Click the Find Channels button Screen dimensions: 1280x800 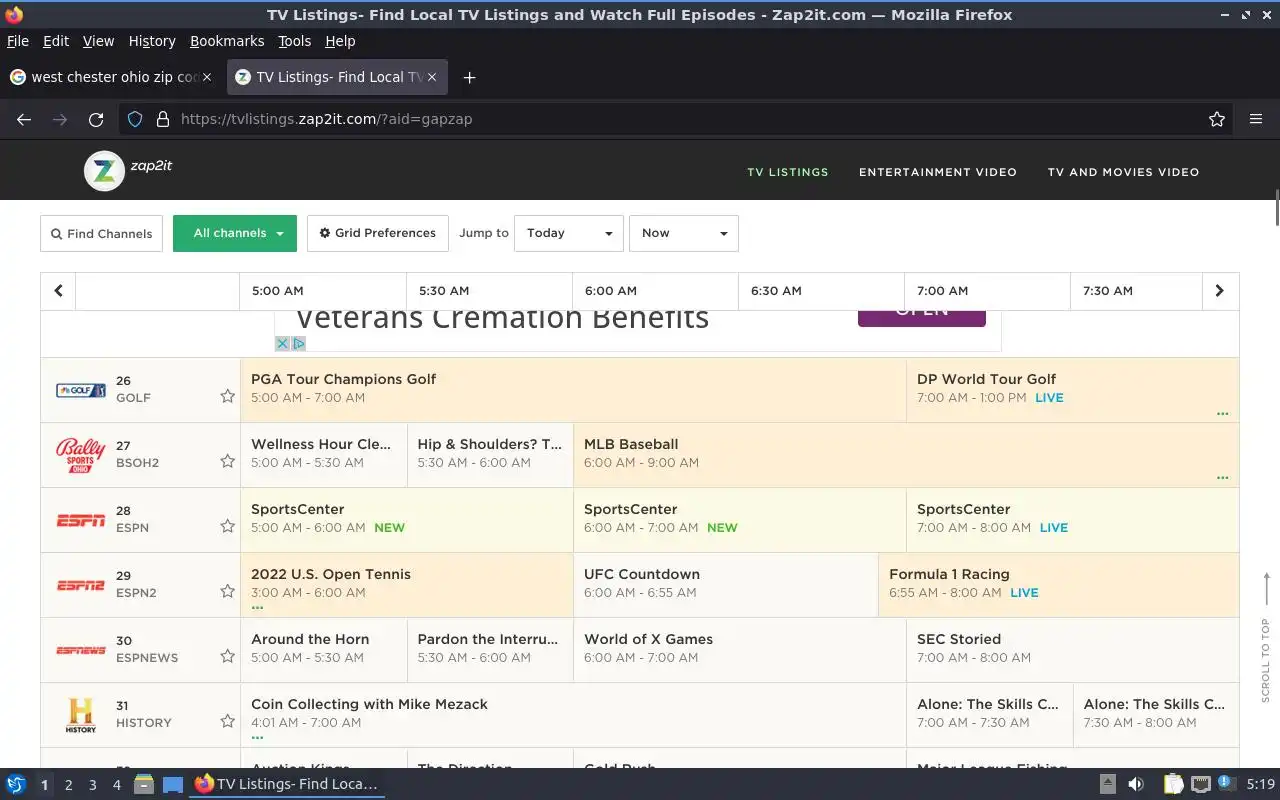click(101, 233)
